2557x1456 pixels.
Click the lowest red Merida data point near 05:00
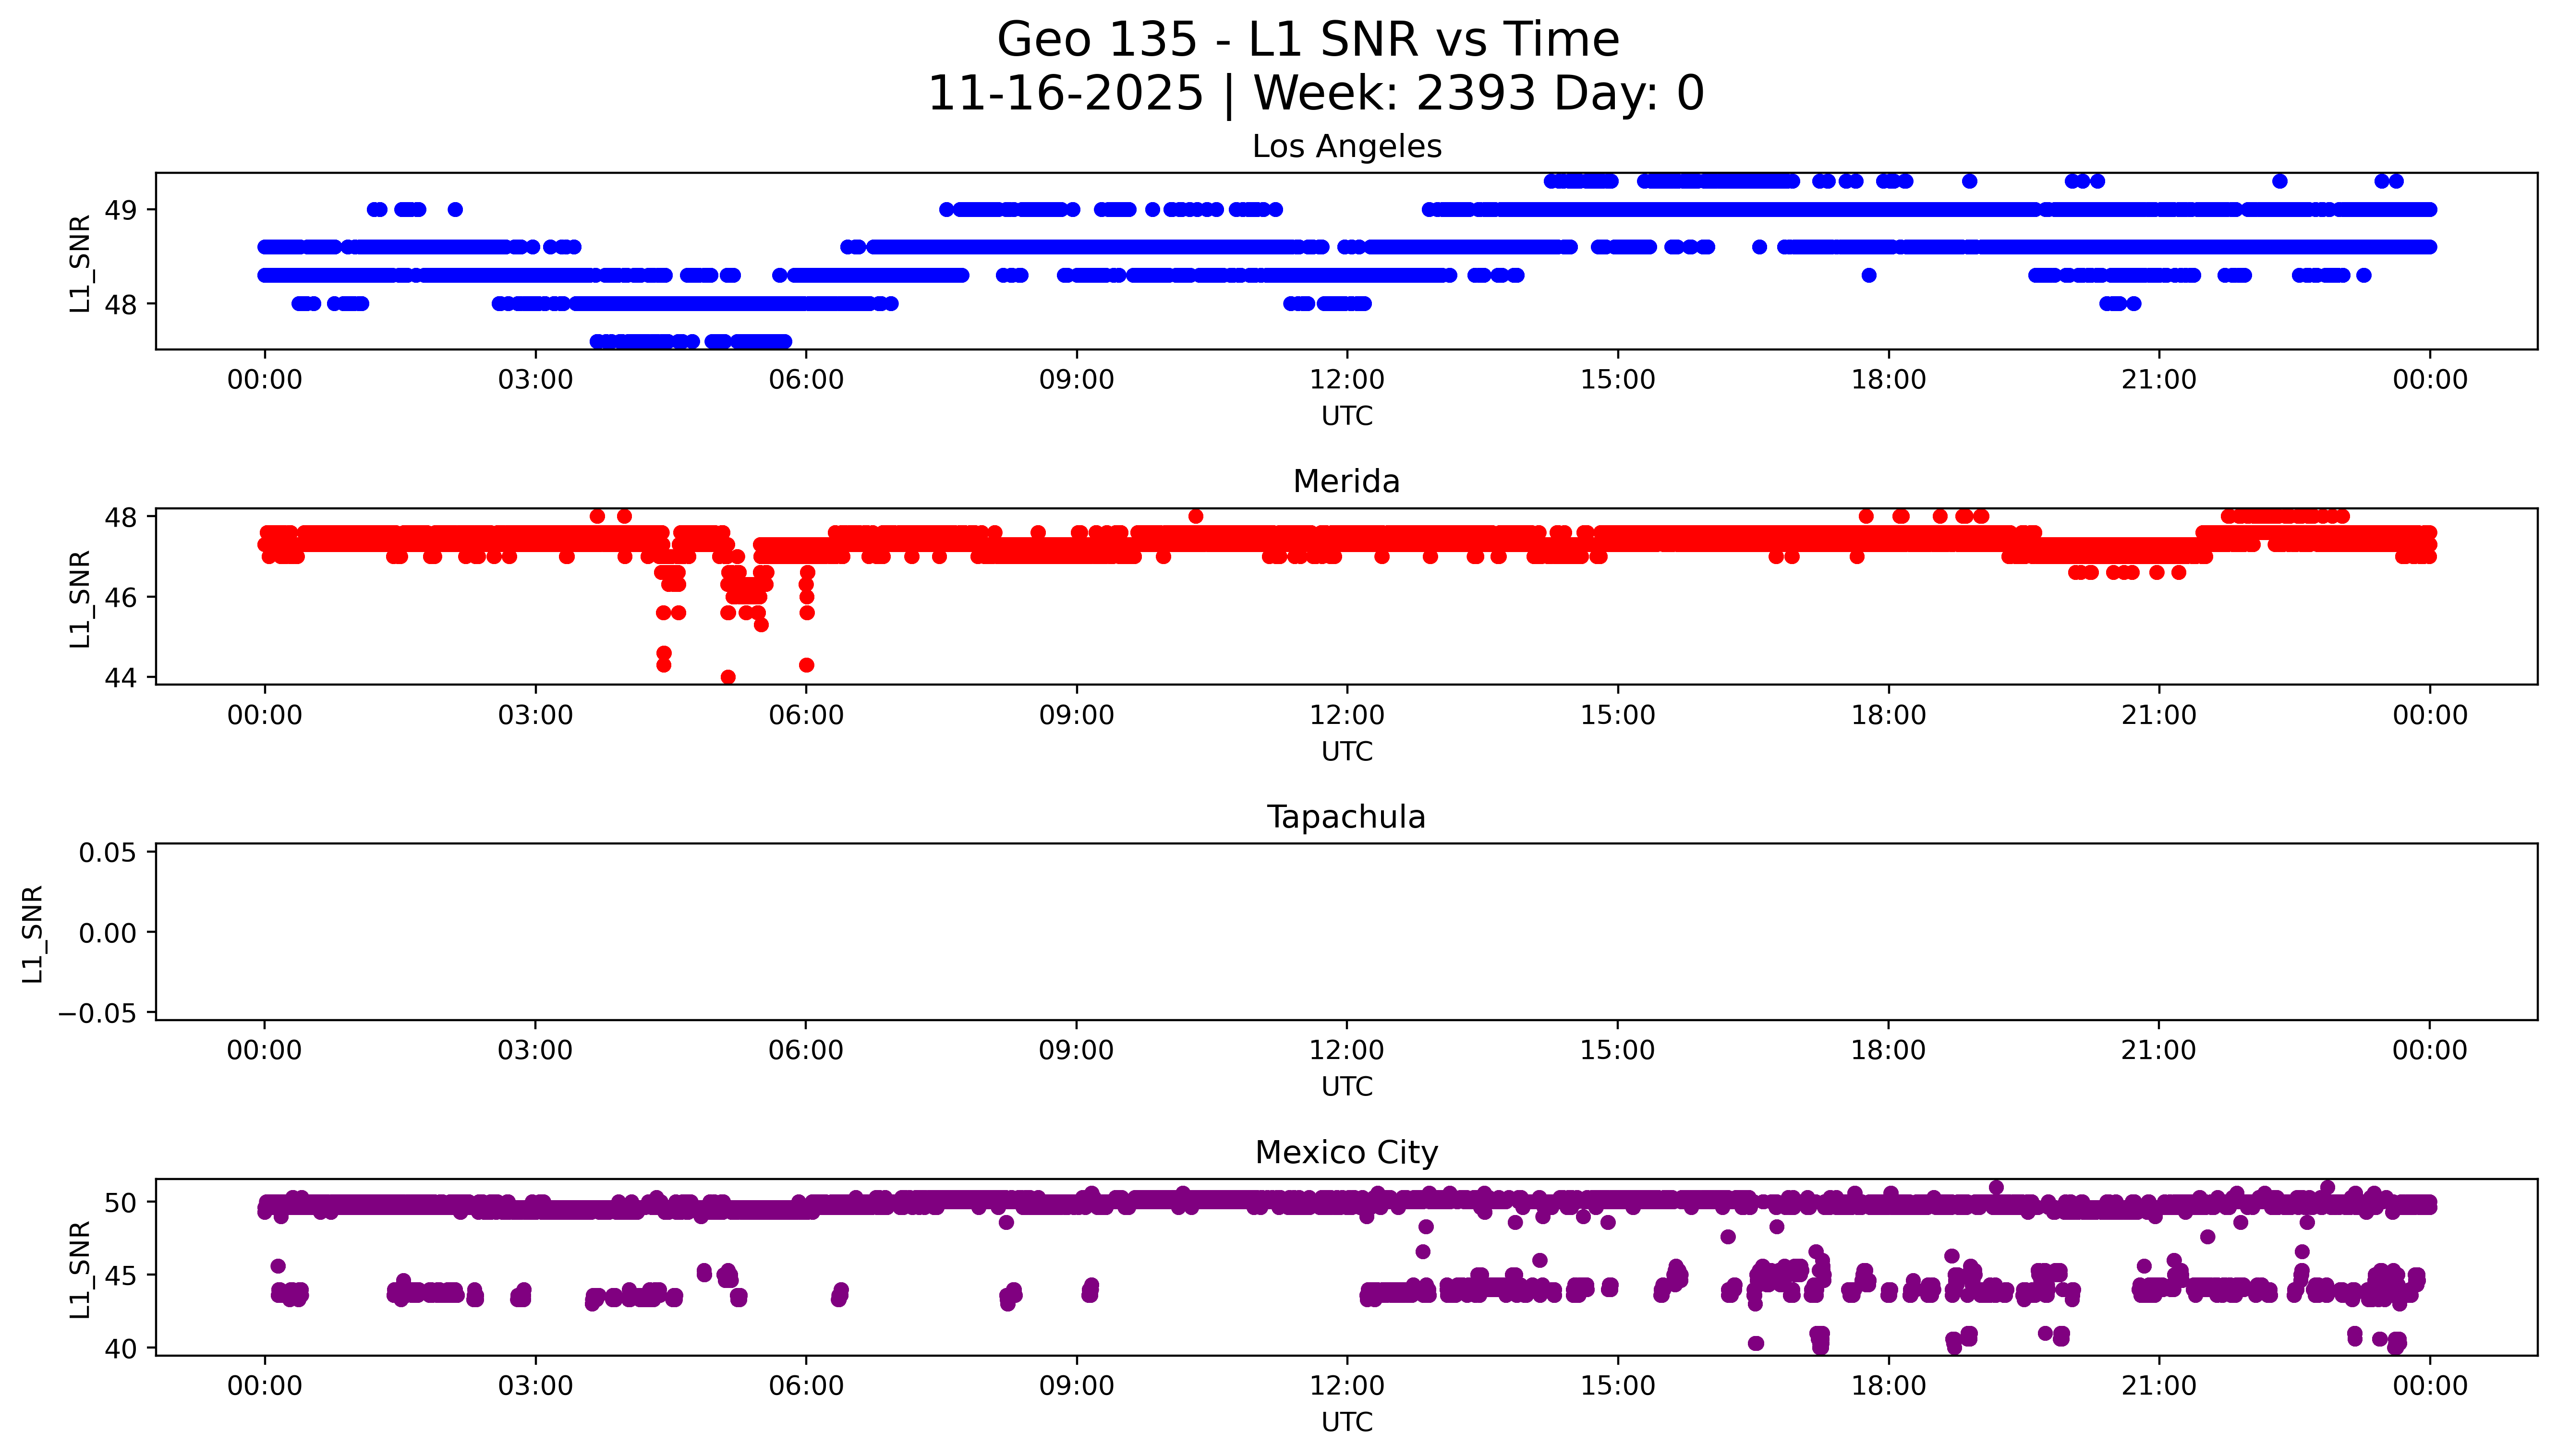point(728,677)
